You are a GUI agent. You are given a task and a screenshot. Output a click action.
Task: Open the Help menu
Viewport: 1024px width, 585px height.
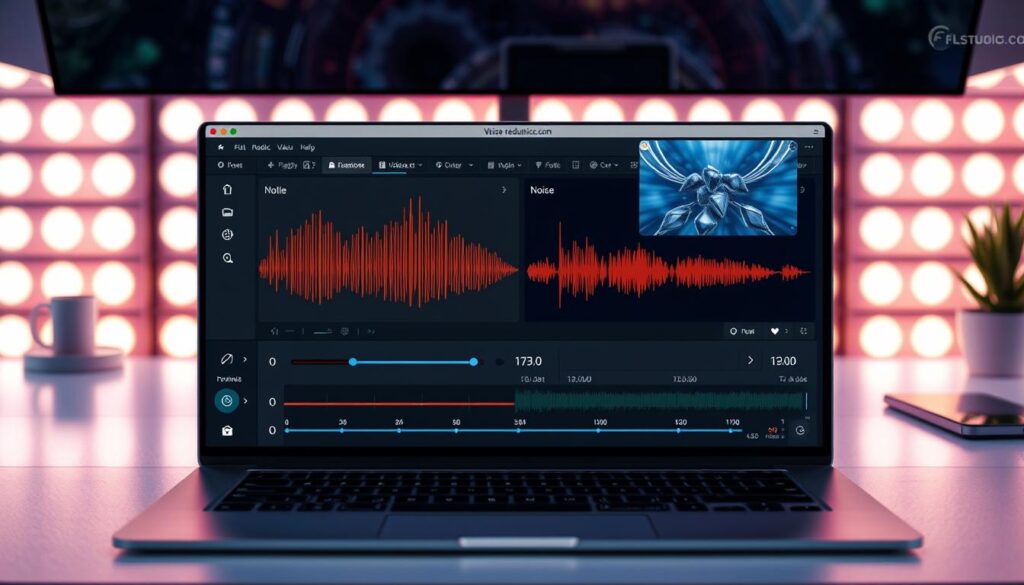[308, 148]
